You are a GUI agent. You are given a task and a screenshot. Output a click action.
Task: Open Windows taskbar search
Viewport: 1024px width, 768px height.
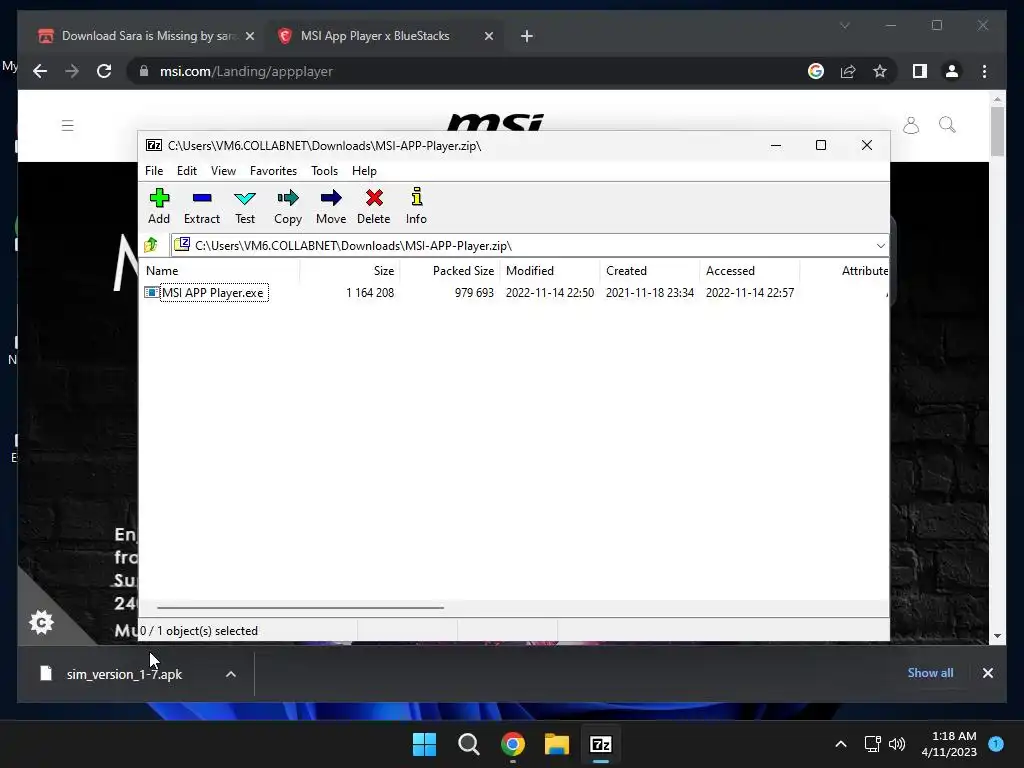pyautogui.click(x=469, y=744)
